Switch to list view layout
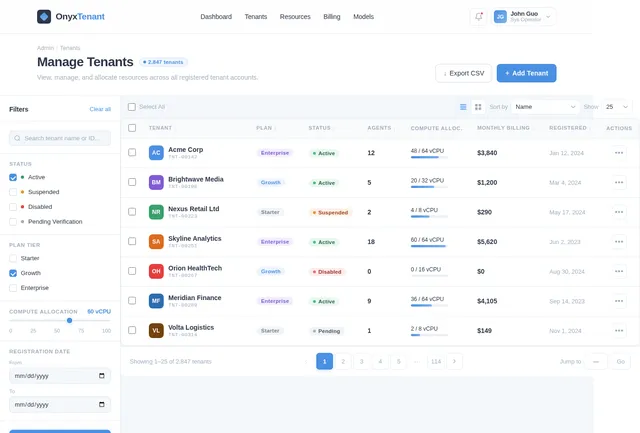The image size is (640, 433). click(x=463, y=106)
